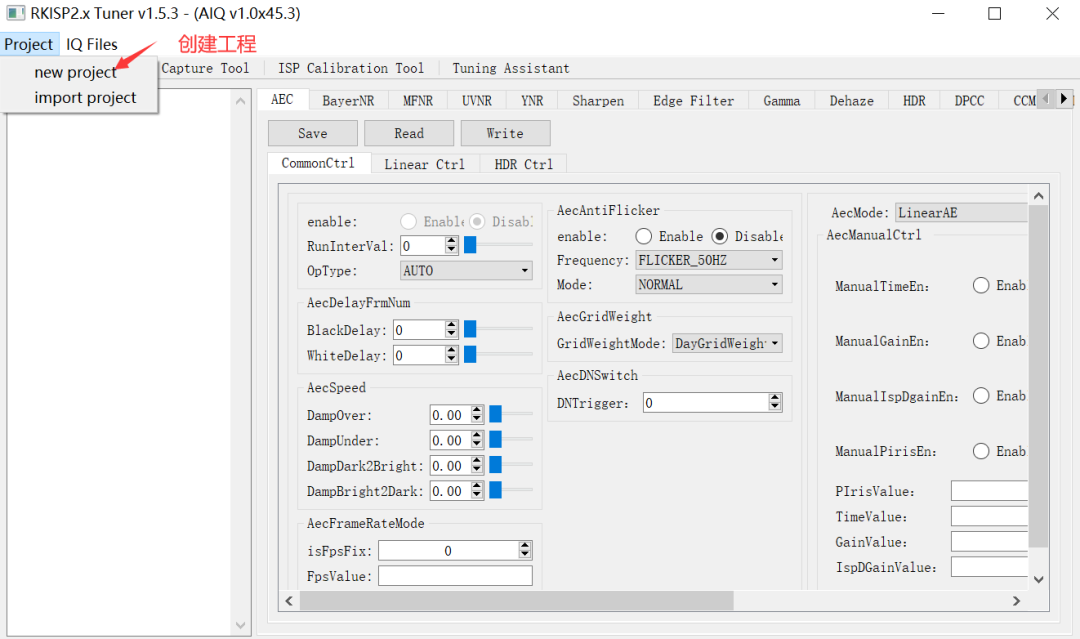Open the BayerNR module tab

tap(349, 101)
